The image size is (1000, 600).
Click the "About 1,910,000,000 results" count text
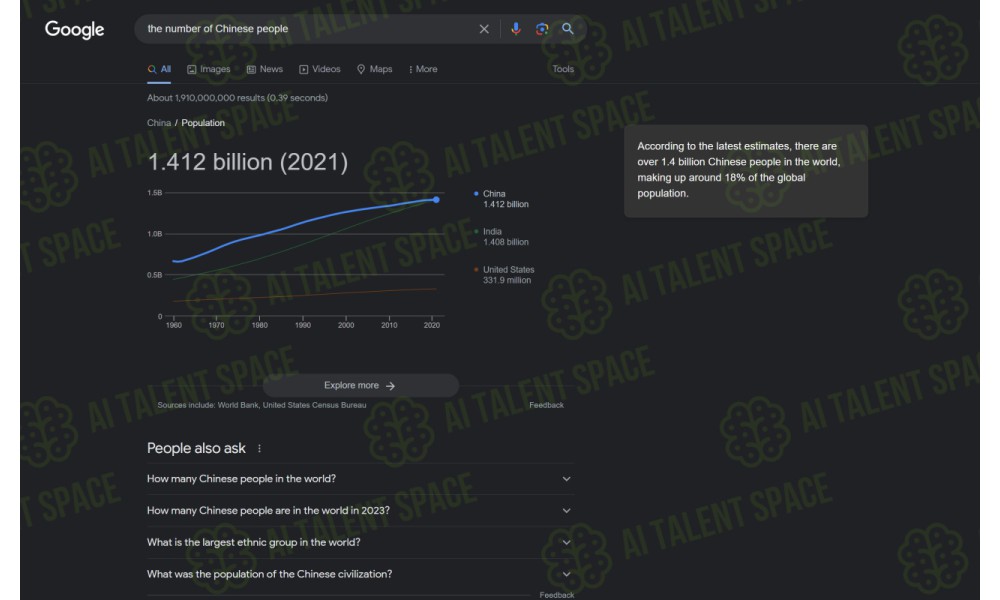[237, 98]
